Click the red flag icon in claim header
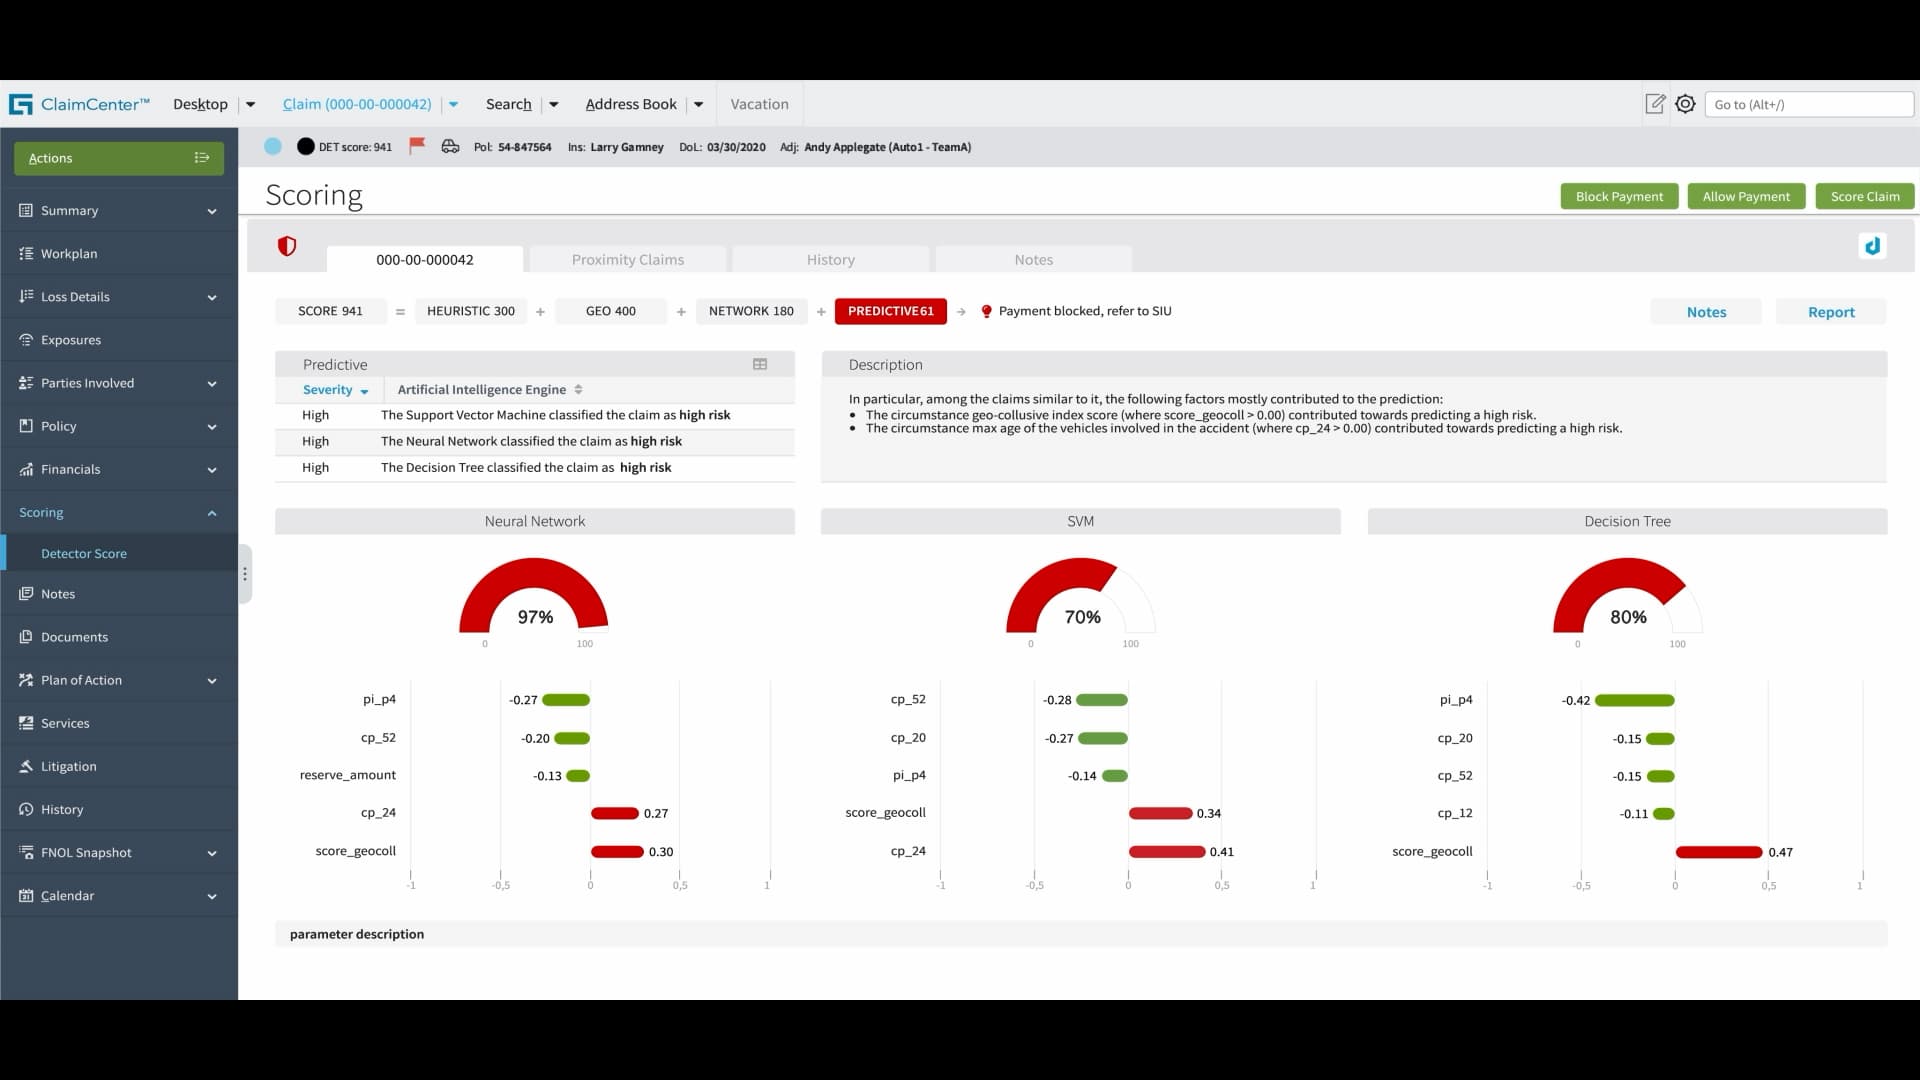1920x1080 pixels. pos(417,146)
